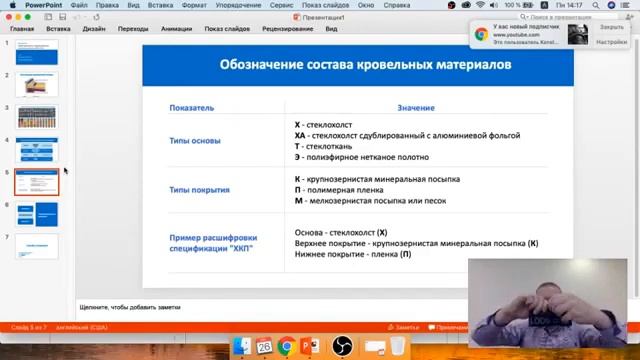
Task: Open the Apple menu
Action: [13, 5]
